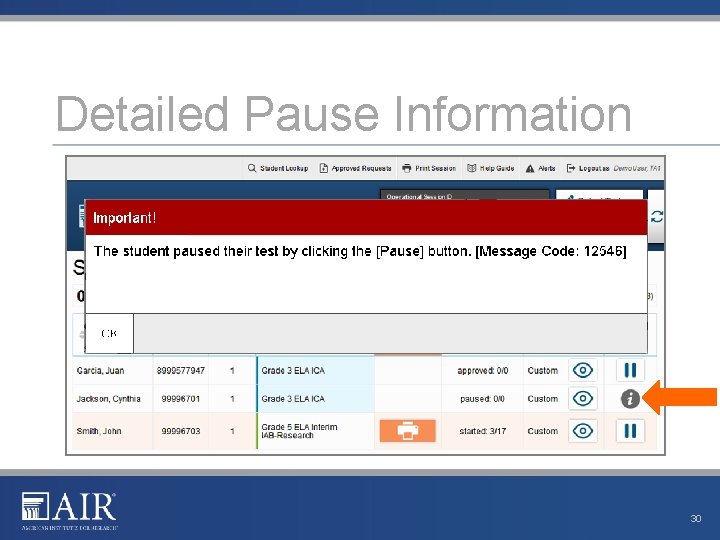Click status approved: 0/0

(x=483, y=371)
